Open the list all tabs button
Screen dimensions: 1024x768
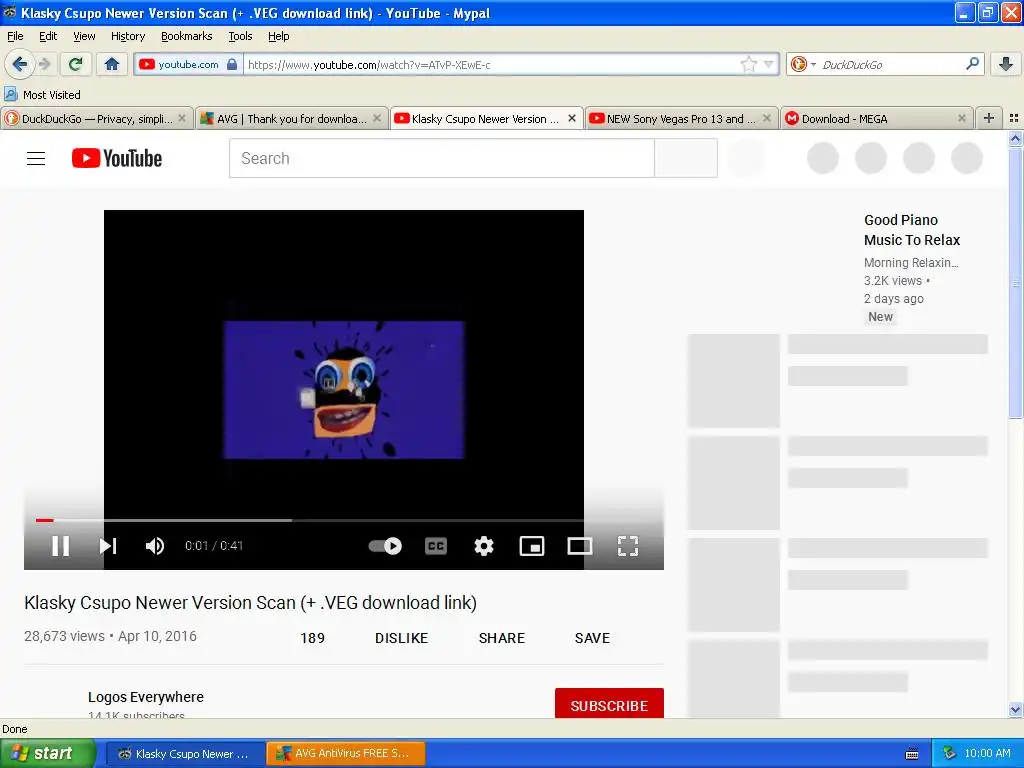(x=1014, y=118)
